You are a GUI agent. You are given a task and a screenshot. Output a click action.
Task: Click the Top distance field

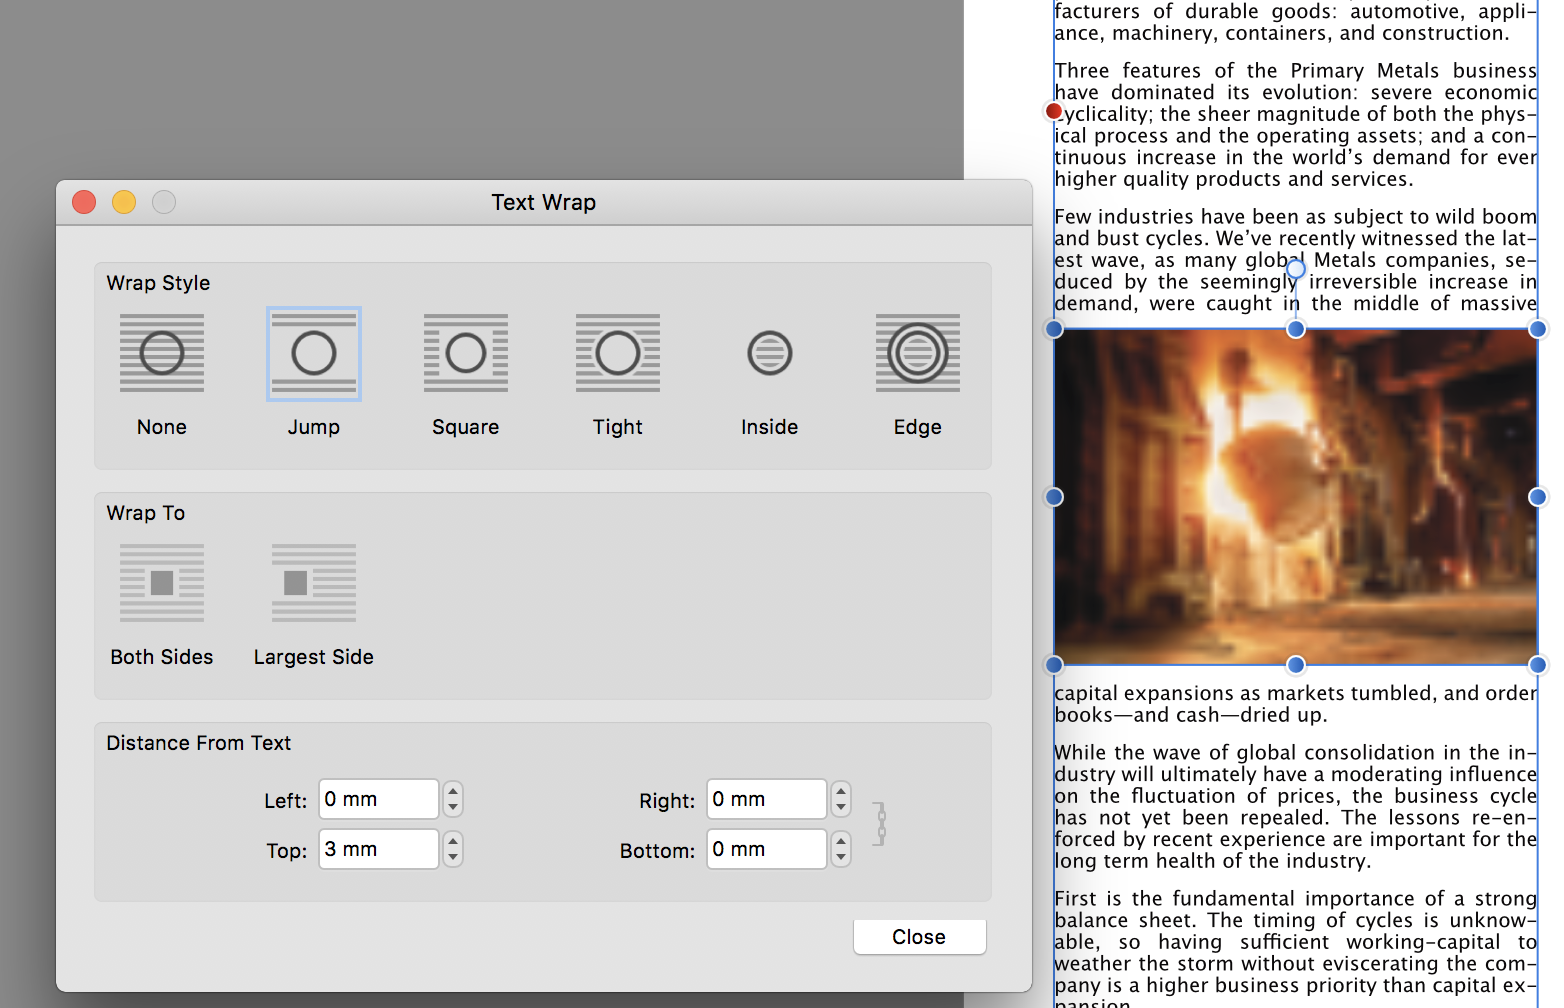[x=379, y=849]
